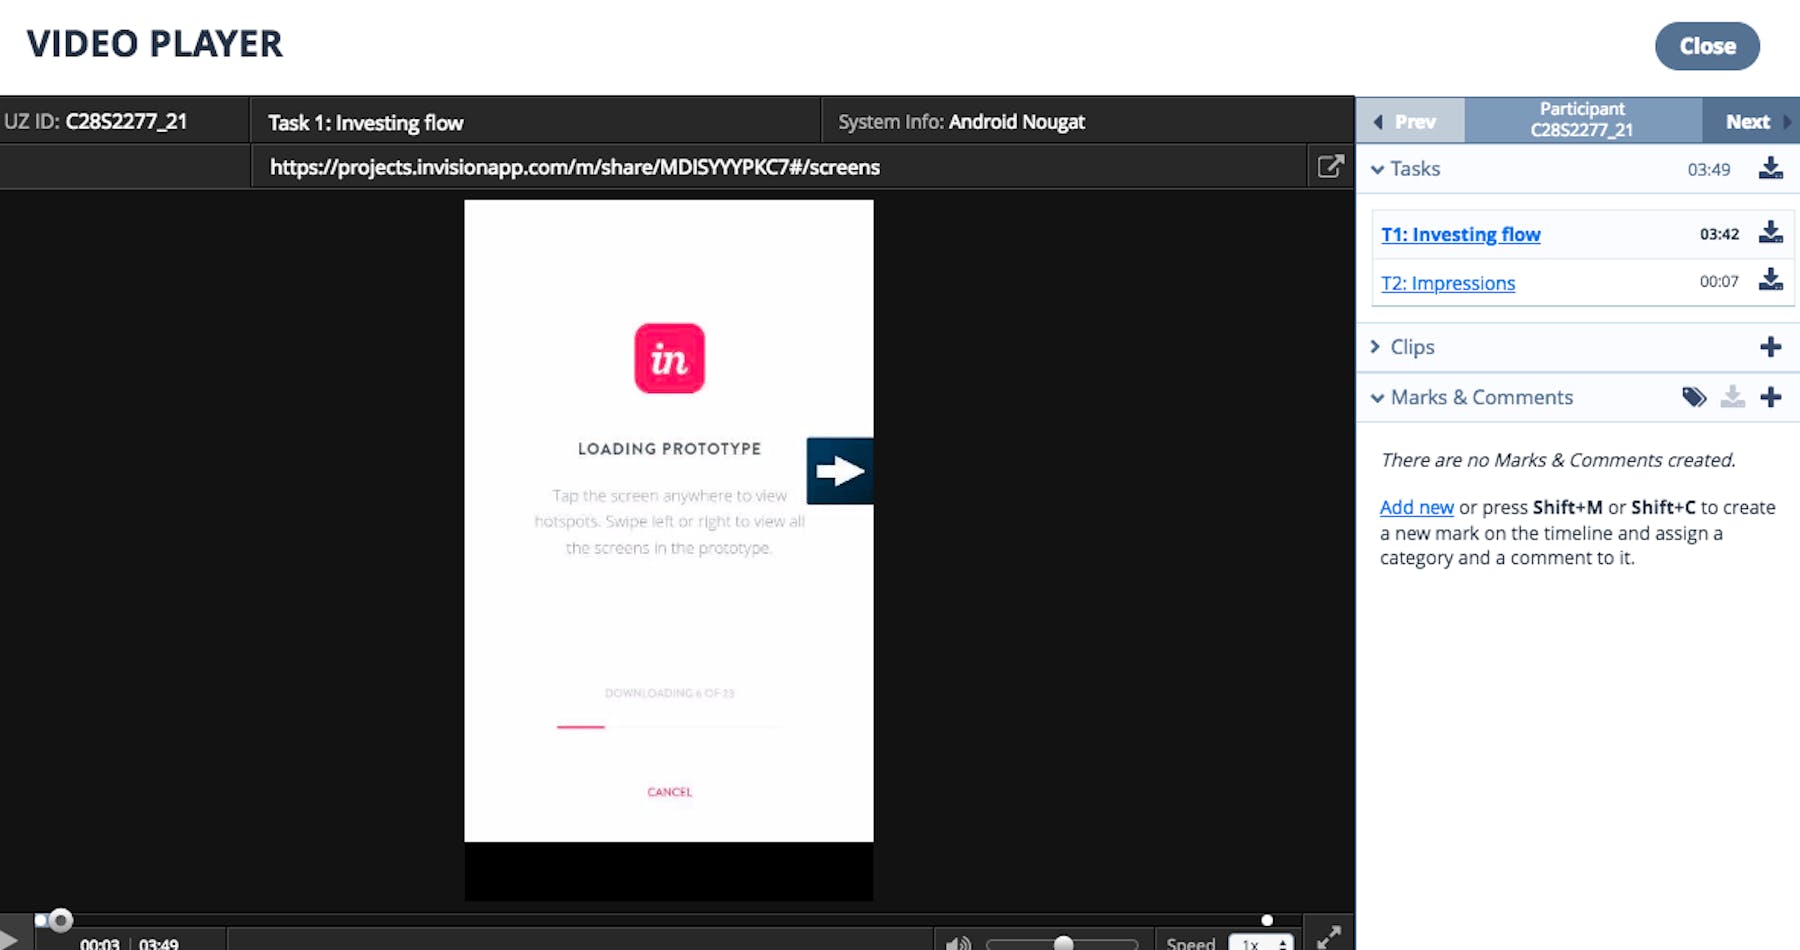Click the UZ ID C28S2277_21 text
The image size is (1800, 950).
click(x=96, y=121)
